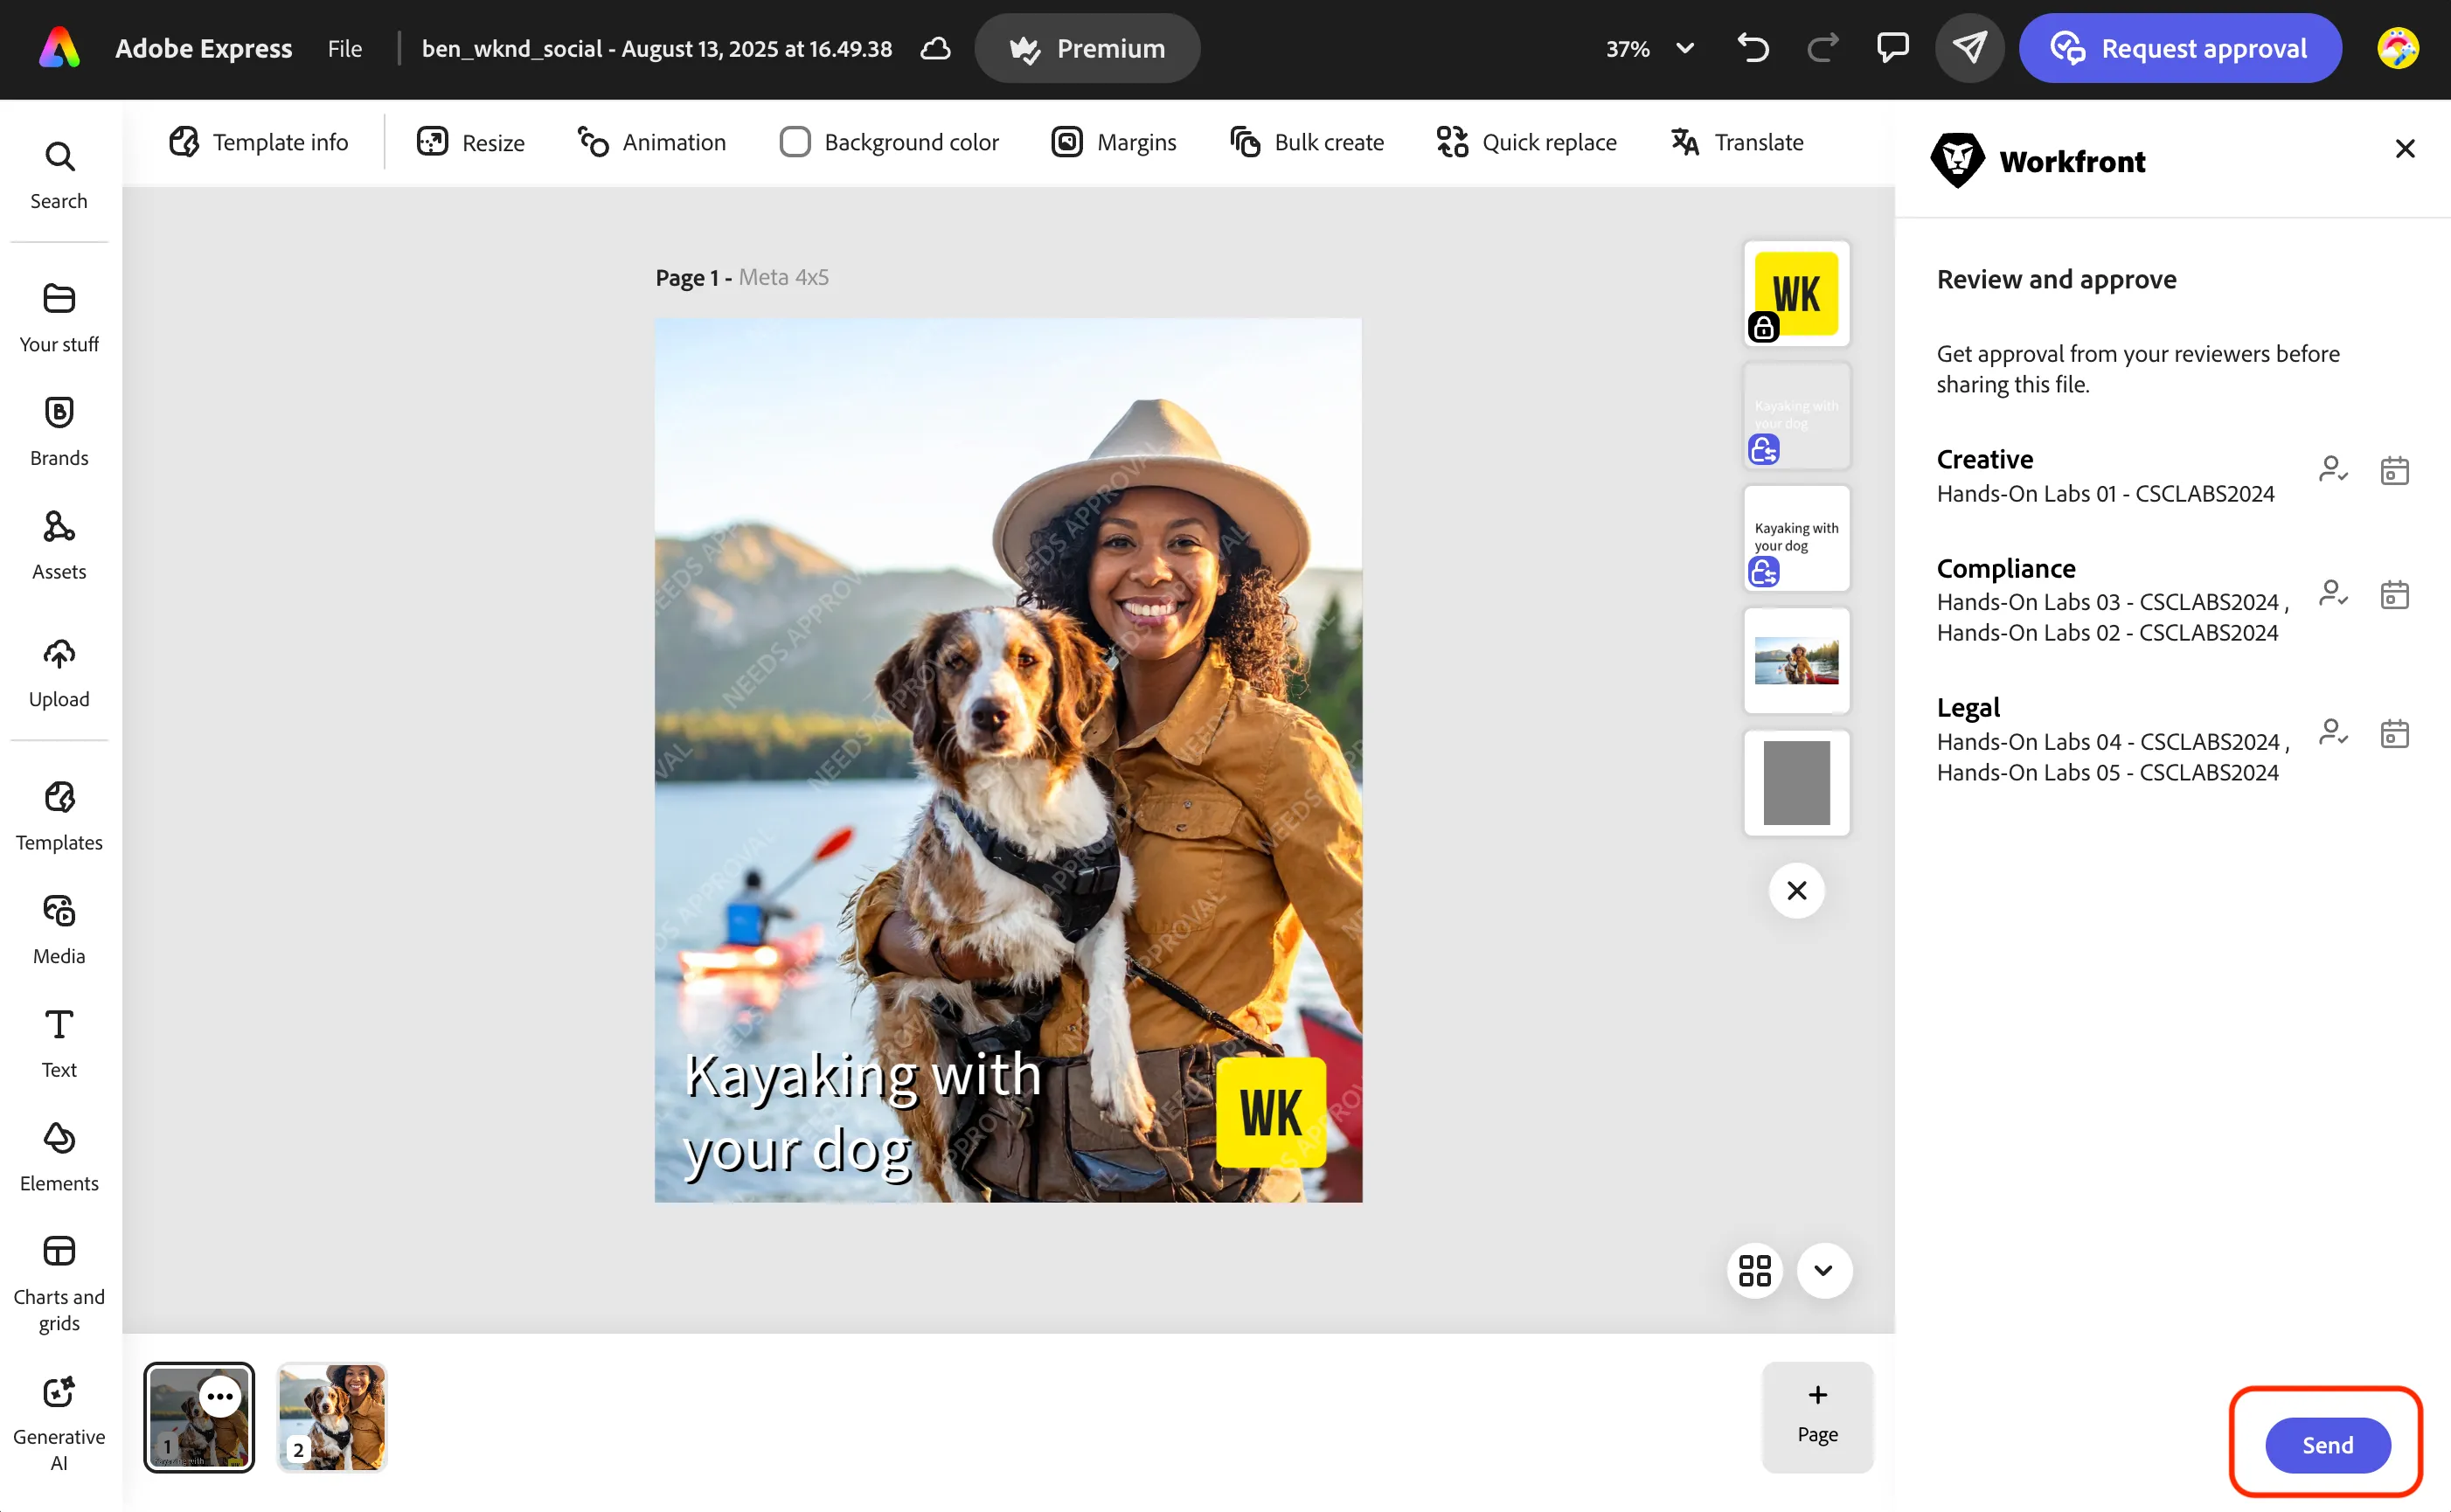Open the grid view of pages
The height and width of the screenshot is (1512, 2451).
coord(1754,1270)
